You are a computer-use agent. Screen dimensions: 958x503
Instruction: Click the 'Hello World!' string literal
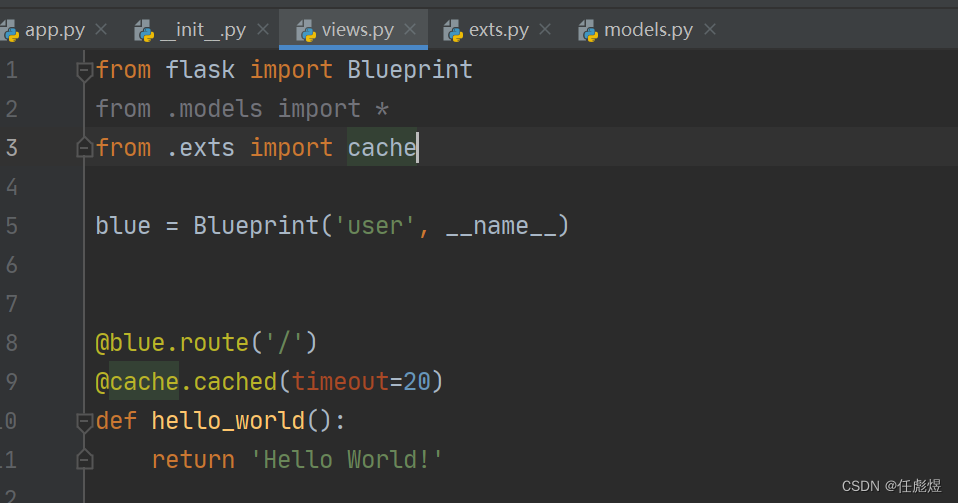[x=346, y=460]
